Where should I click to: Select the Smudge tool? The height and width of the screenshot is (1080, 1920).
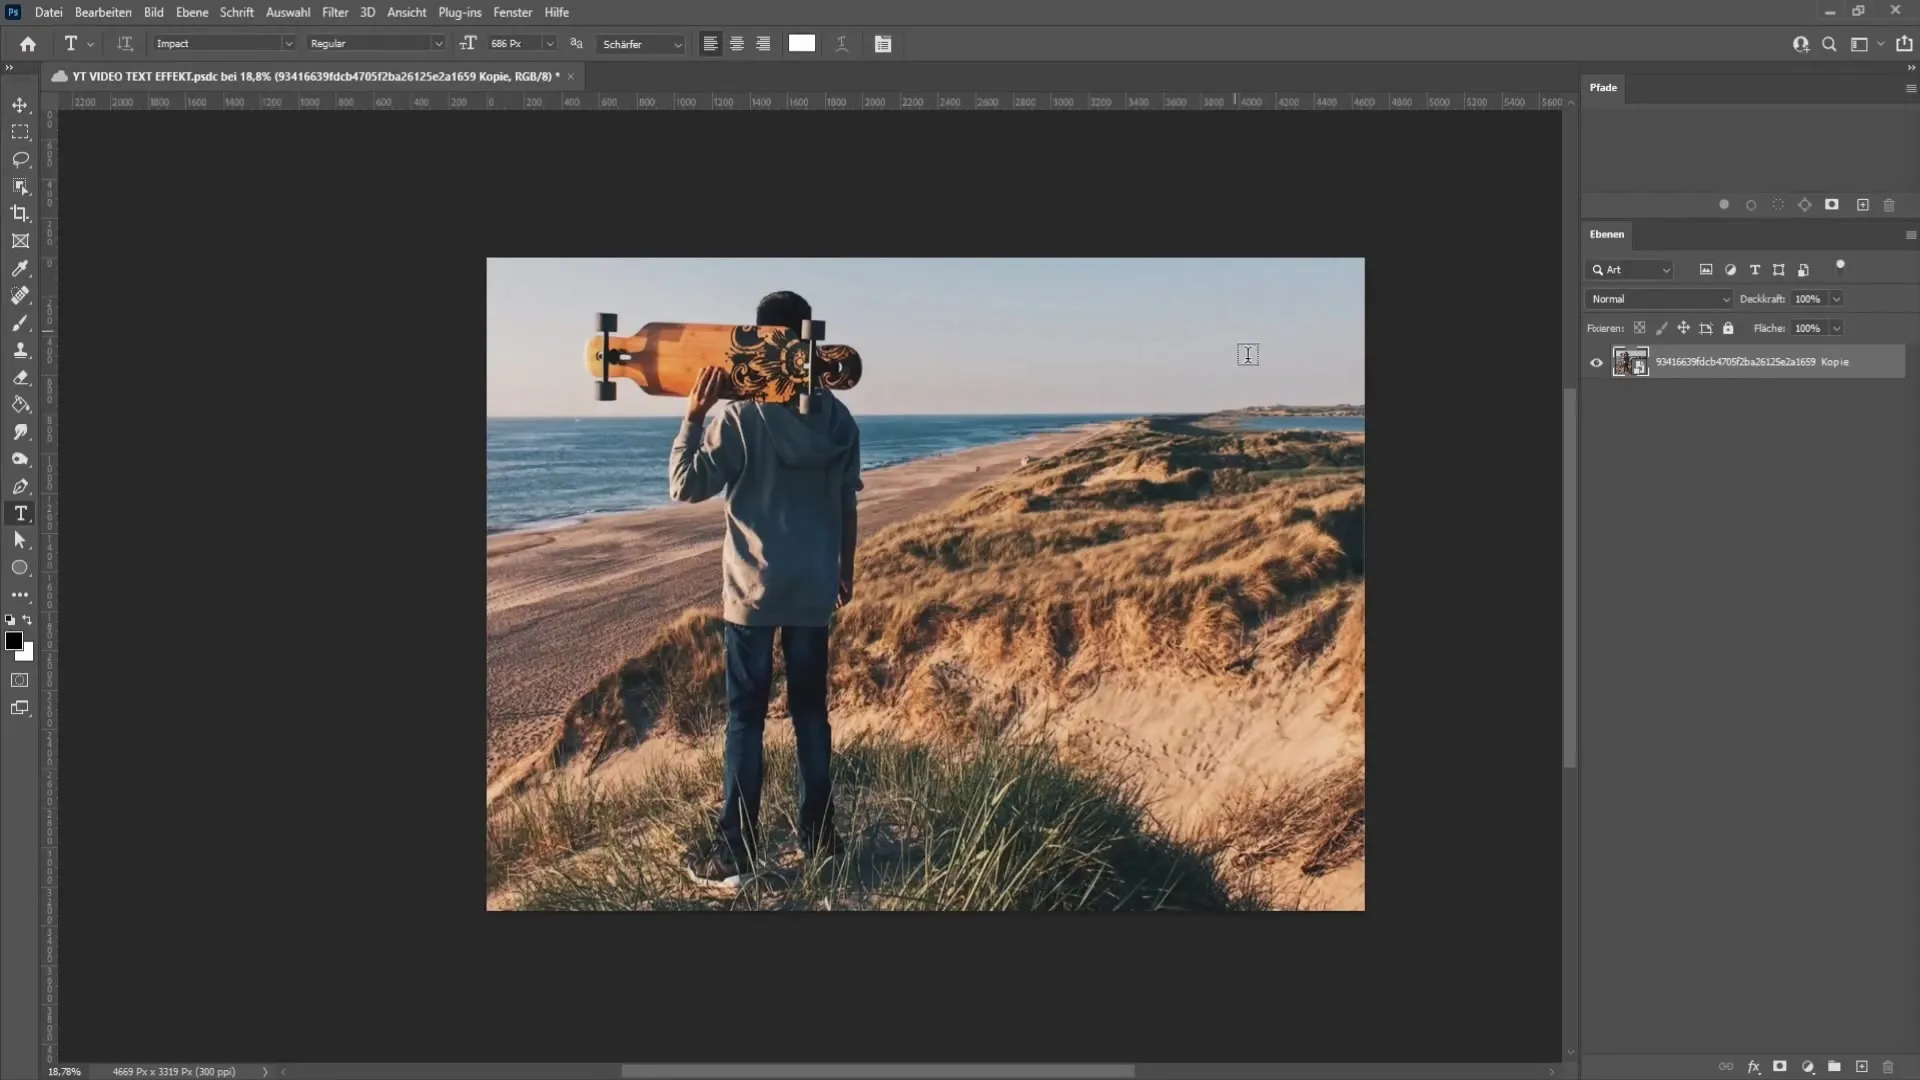[20, 432]
